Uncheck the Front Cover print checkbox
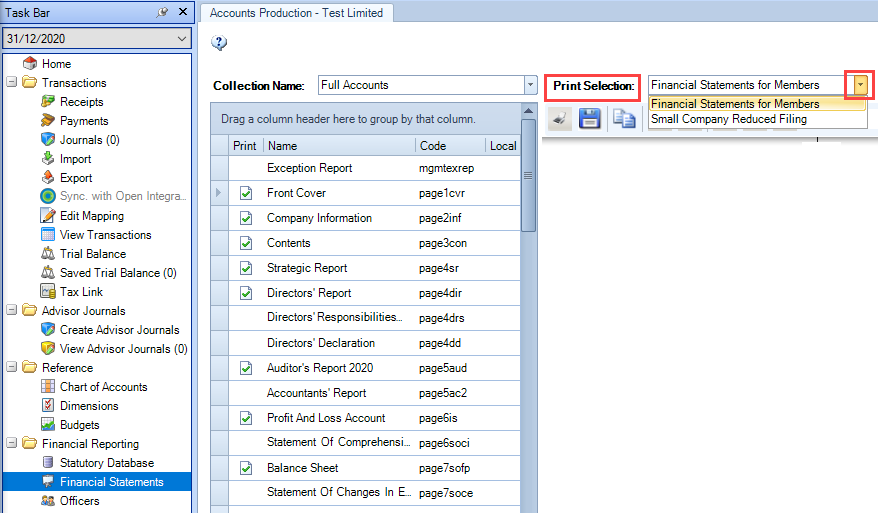 (246, 193)
